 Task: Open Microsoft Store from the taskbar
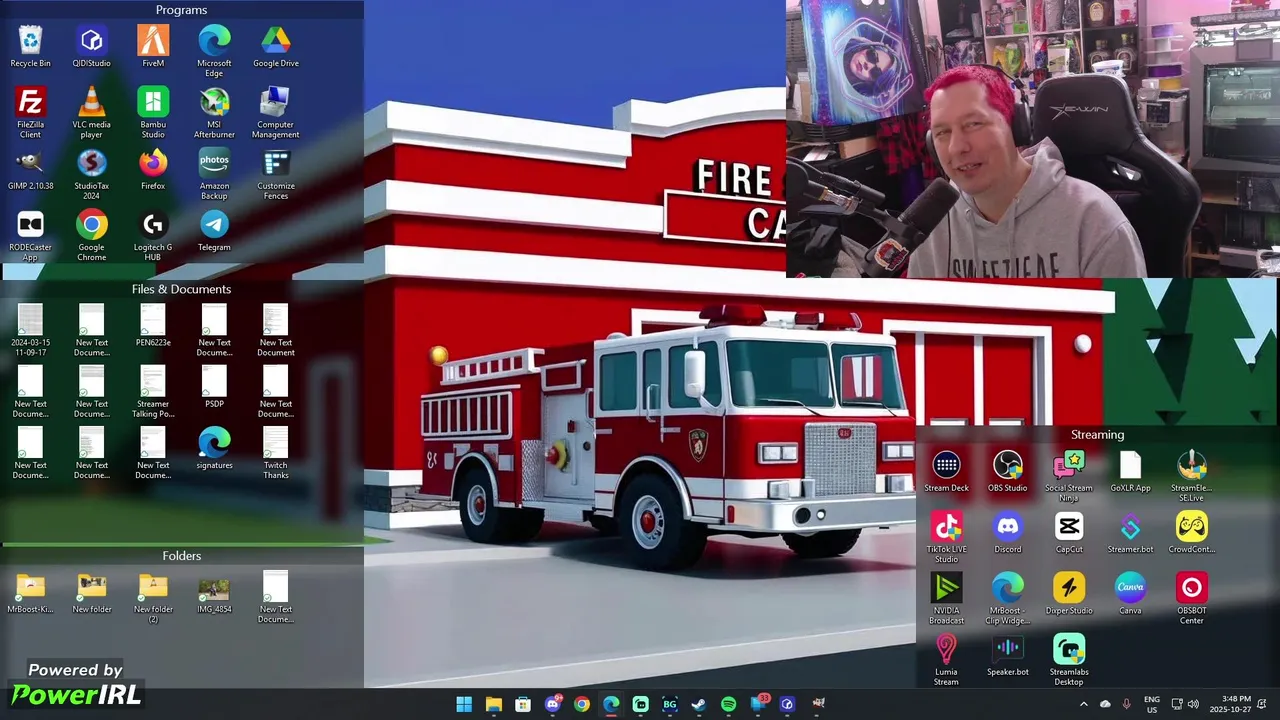[523, 704]
